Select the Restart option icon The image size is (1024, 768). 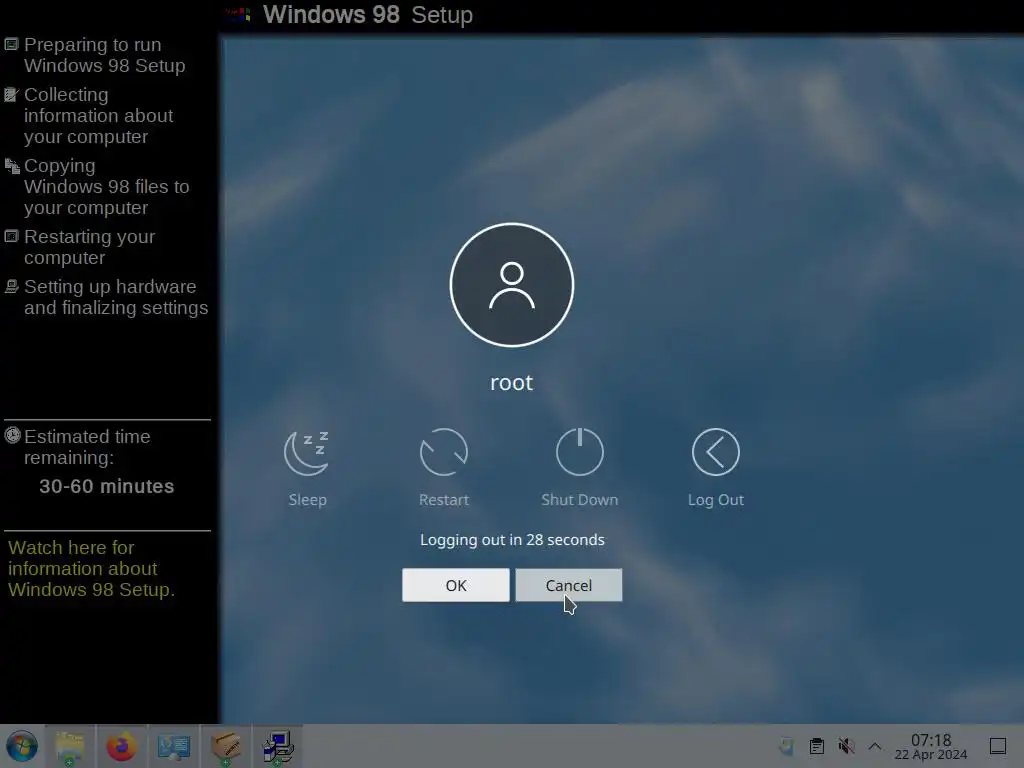pos(443,452)
